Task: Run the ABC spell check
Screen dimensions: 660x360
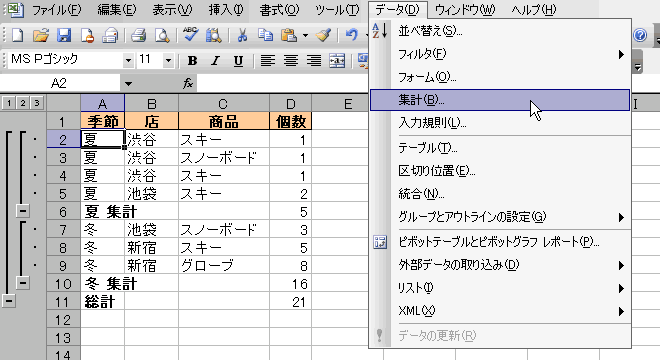Action: tap(191, 35)
